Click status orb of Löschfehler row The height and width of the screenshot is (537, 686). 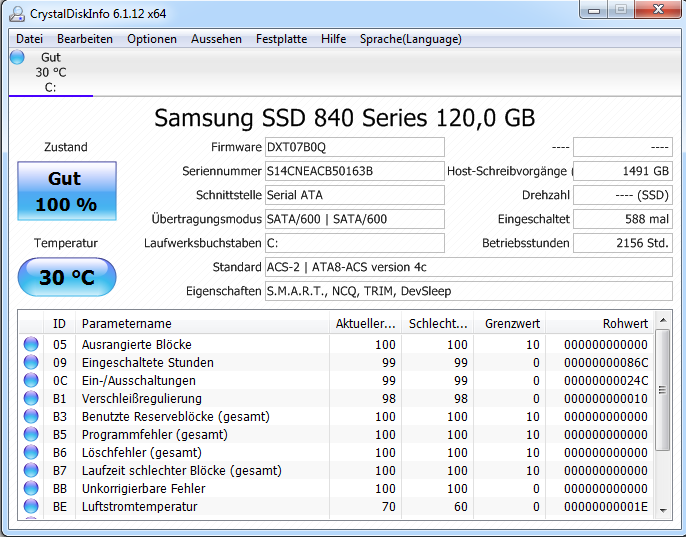click(31, 452)
